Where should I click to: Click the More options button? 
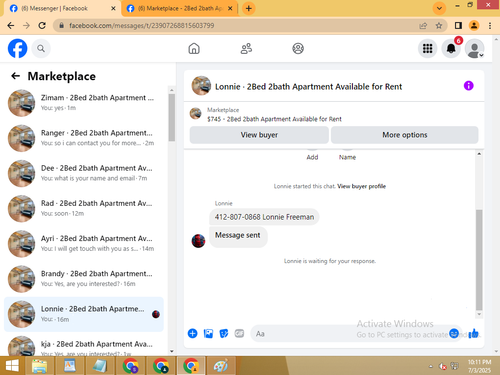(405, 135)
